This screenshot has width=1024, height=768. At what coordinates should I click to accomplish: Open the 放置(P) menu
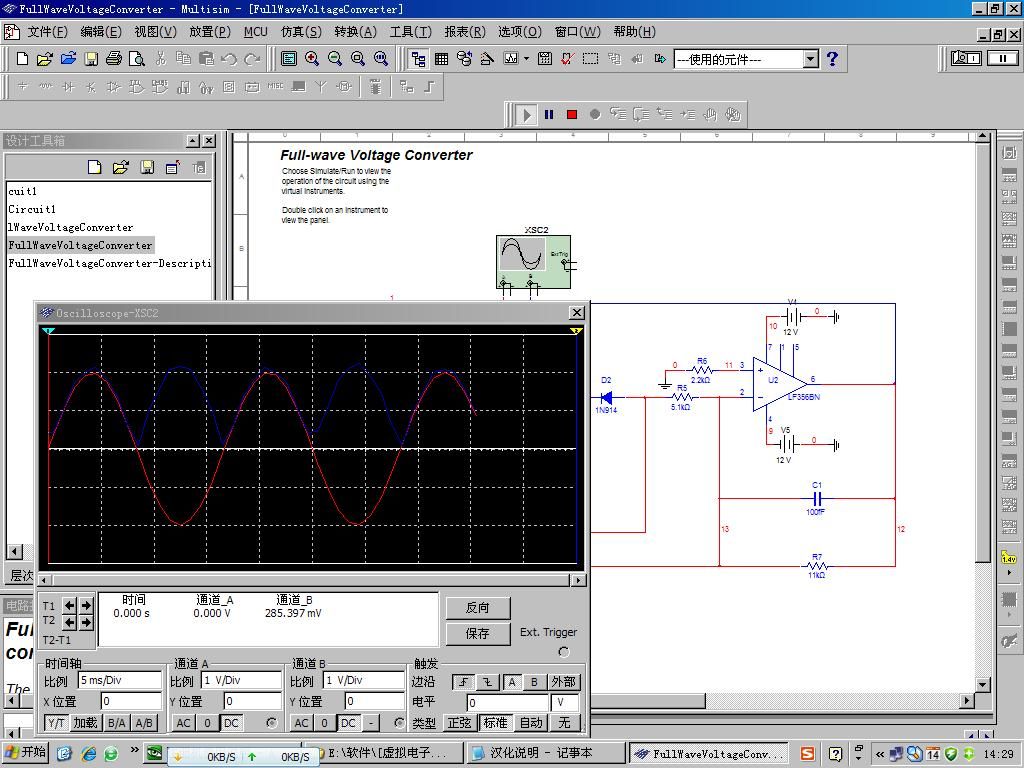[210, 31]
